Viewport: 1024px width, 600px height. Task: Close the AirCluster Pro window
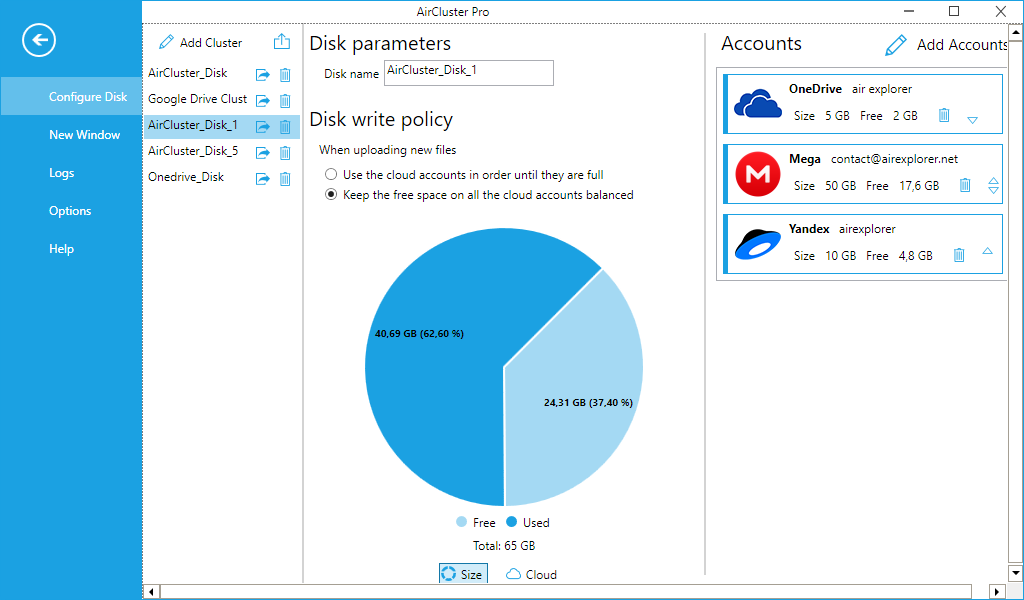pyautogui.click(x=1000, y=11)
